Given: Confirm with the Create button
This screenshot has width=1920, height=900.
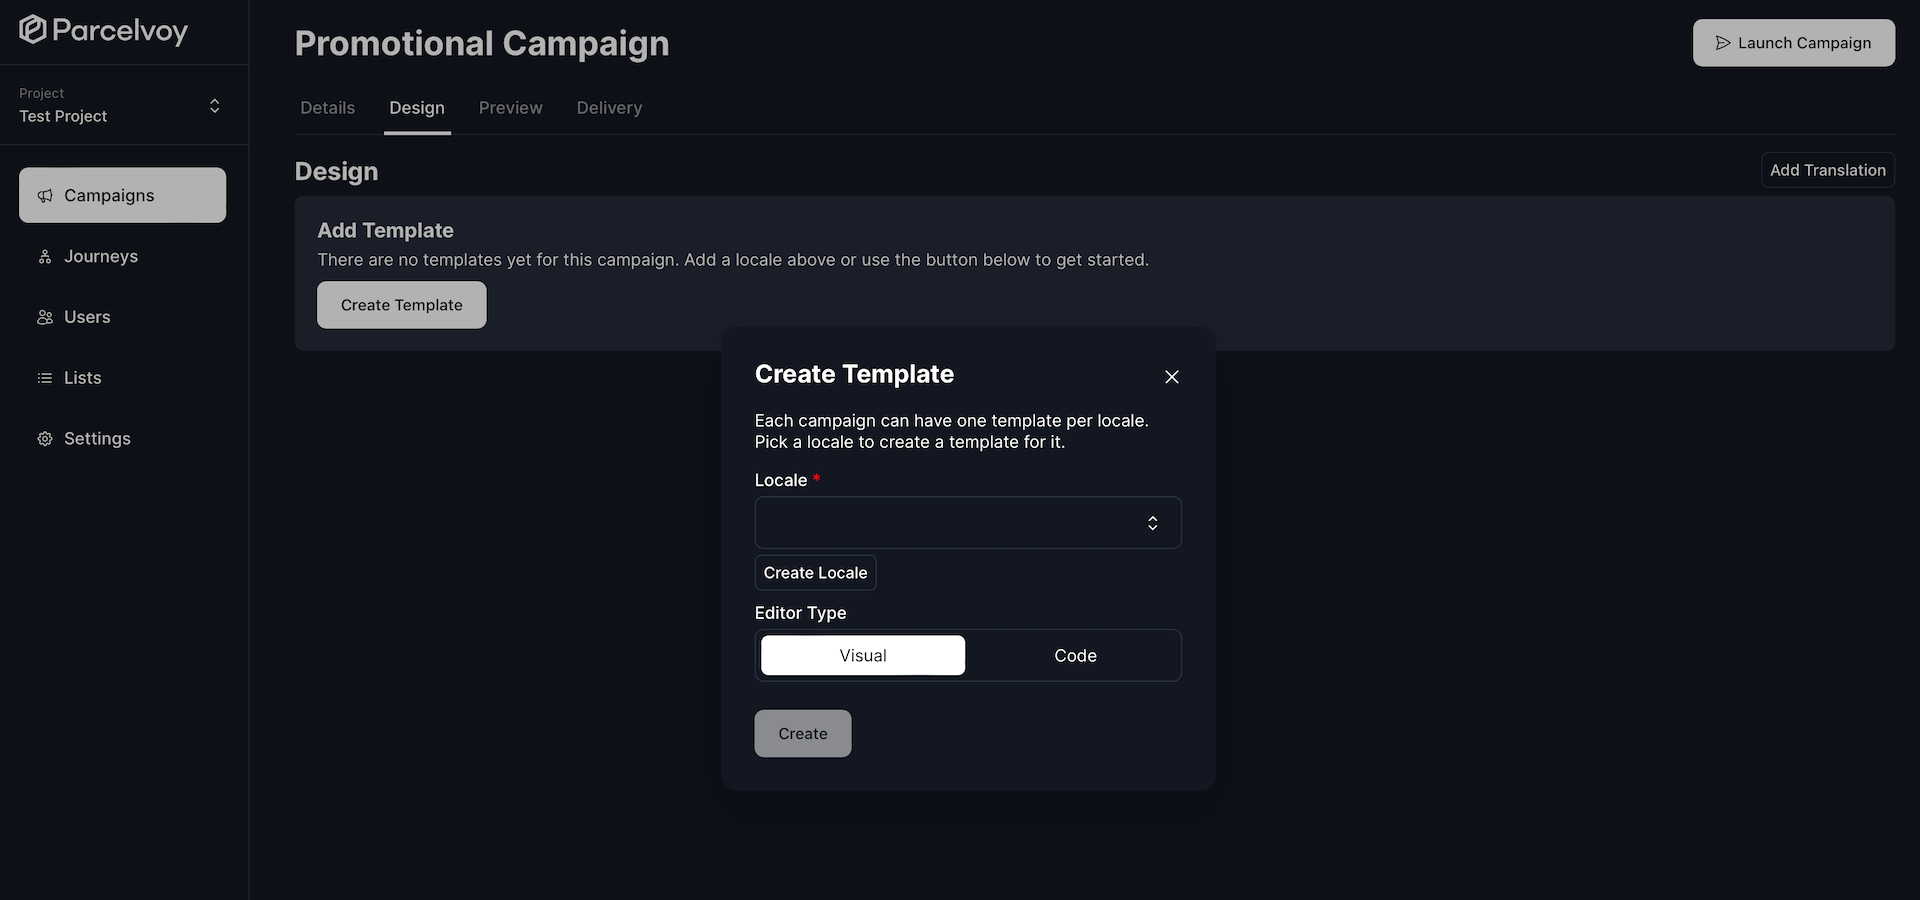Looking at the screenshot, I should coord(802,733).
